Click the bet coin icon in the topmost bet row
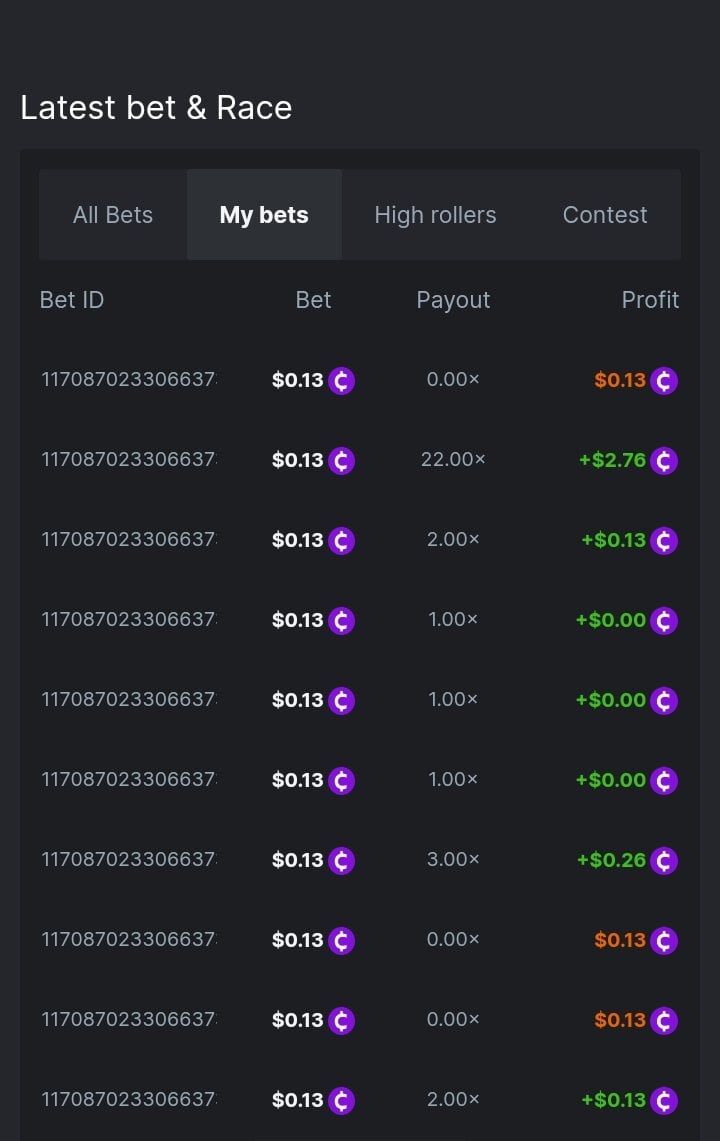 point(342,381)
